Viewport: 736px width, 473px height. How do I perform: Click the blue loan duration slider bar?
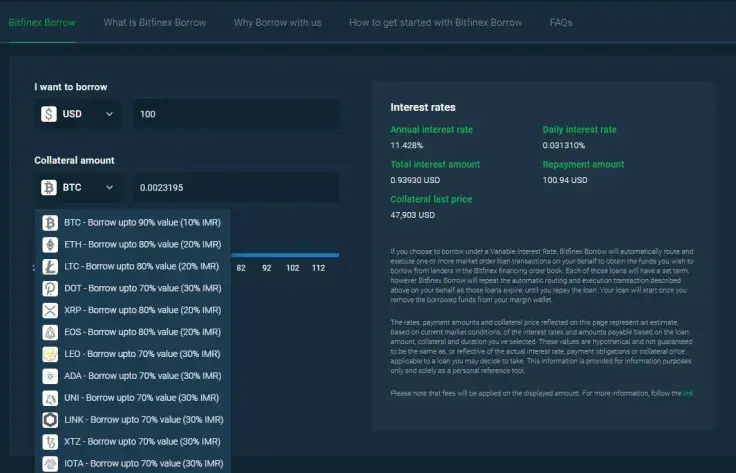285,255
